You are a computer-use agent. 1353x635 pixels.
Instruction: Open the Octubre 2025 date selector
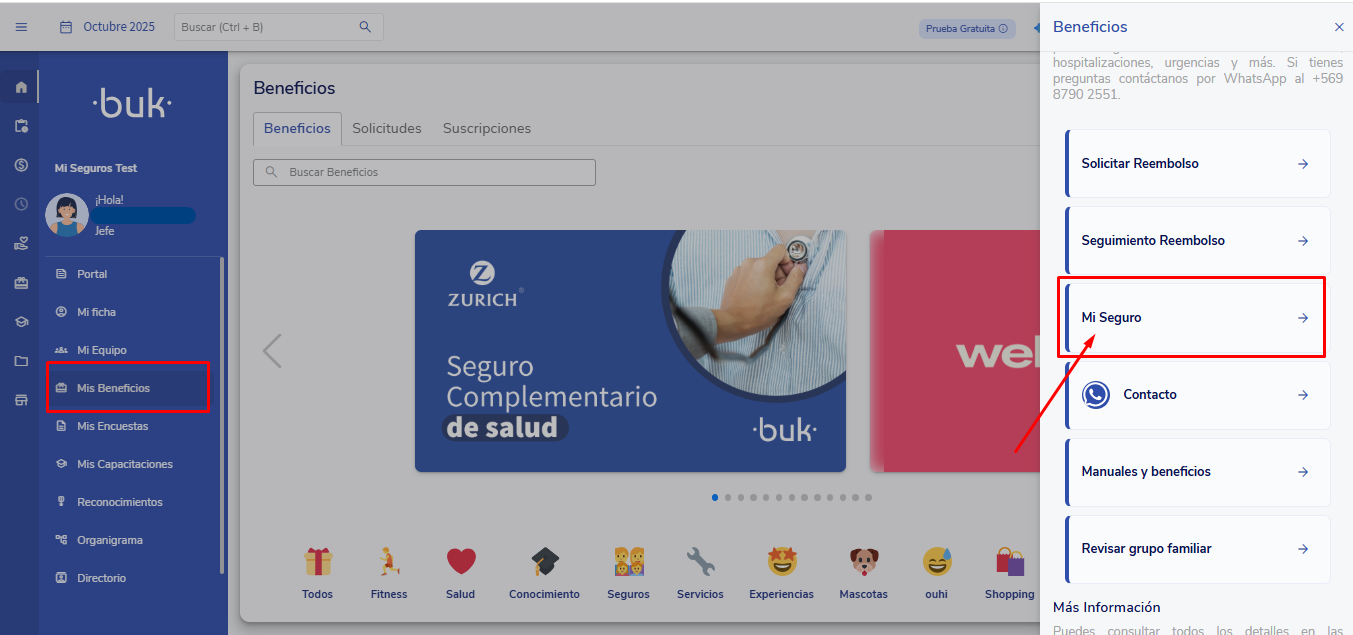[108, 27]
